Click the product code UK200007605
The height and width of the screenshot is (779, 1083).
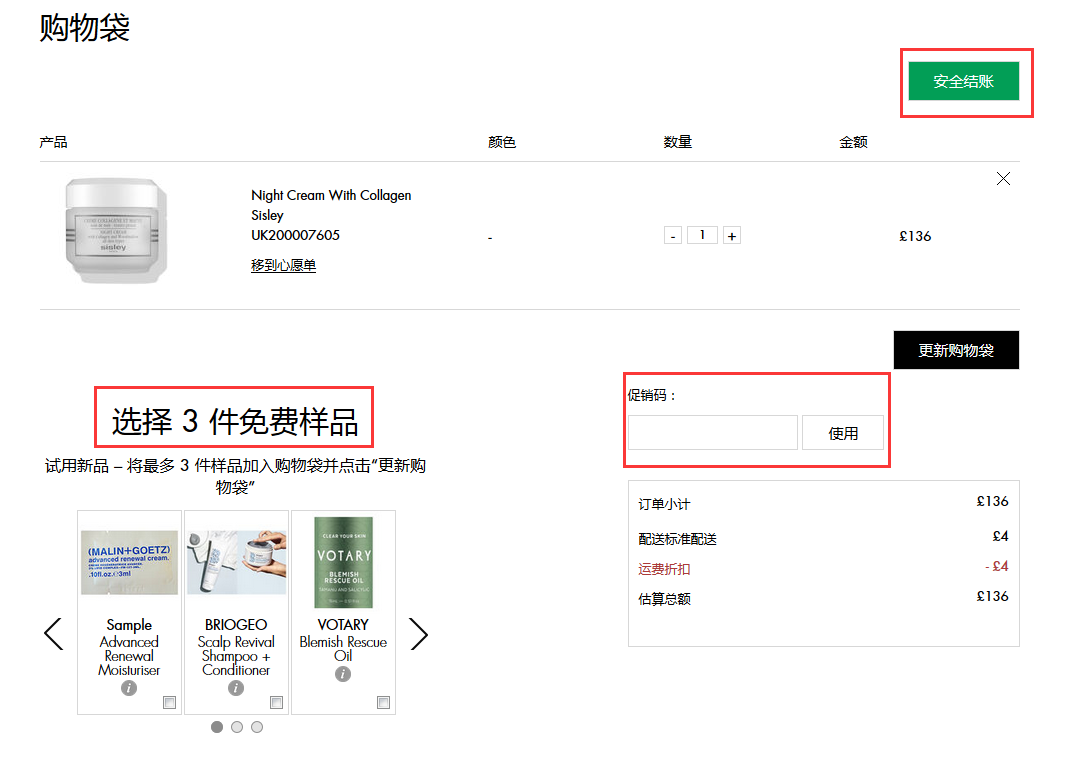coord(295,235)
